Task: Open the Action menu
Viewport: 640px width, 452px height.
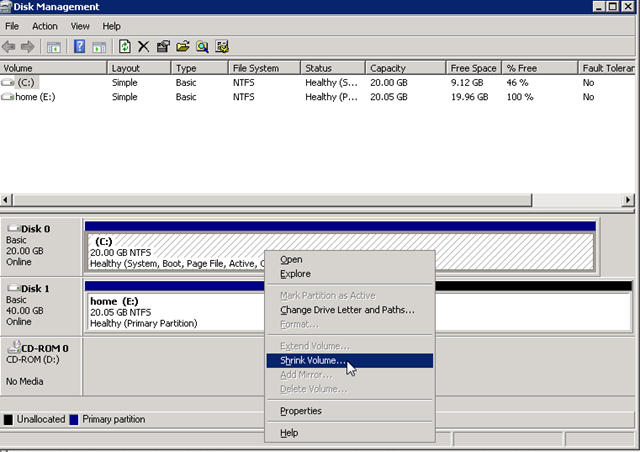Action: pos(45,26)
